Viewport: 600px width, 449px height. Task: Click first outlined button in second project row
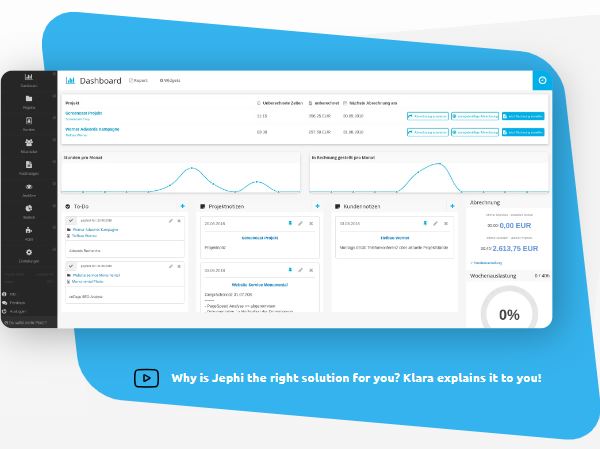(x=427, y=132)
